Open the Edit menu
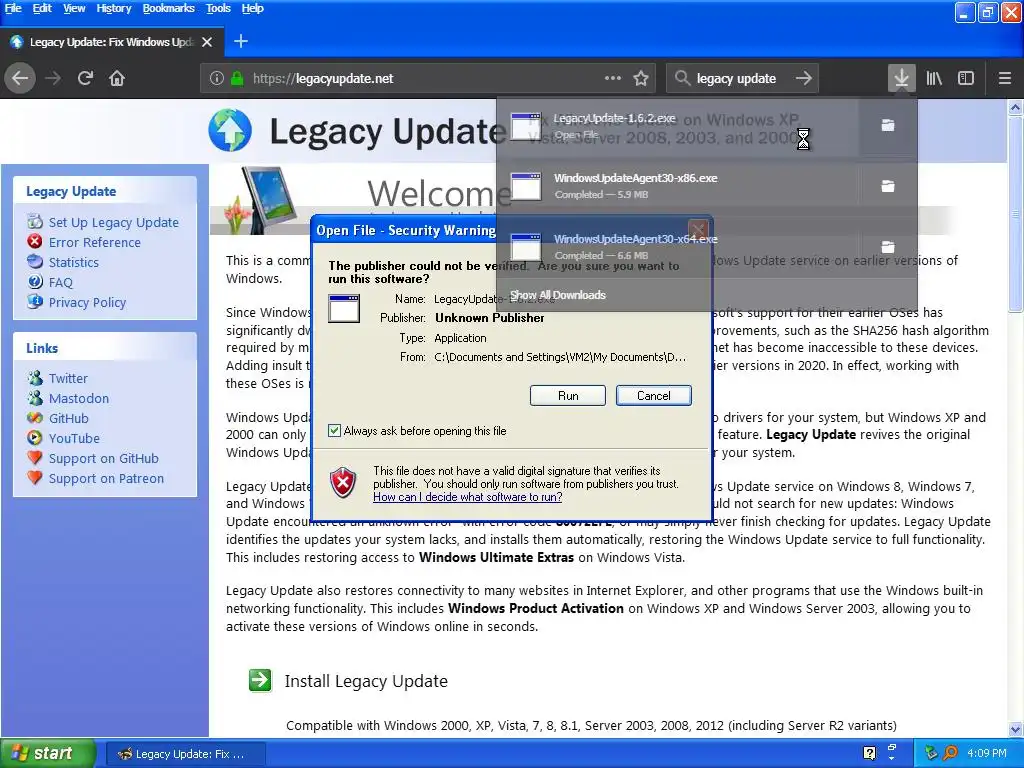This screenshot has height=768, width=1024. click(x=42, y=8)
